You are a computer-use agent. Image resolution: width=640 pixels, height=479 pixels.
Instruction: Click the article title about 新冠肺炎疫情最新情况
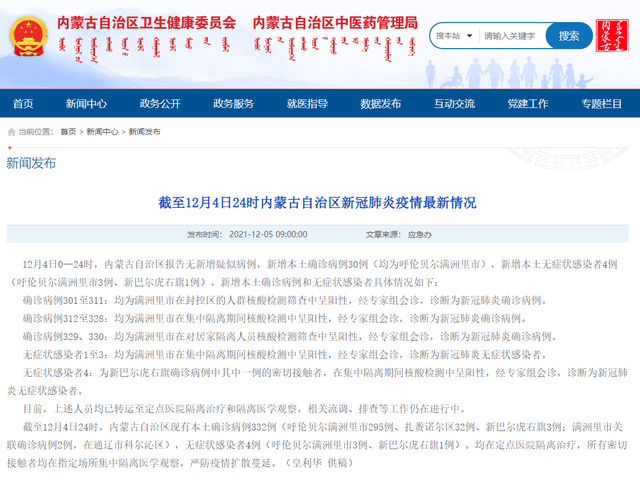[x=317, y=202]
